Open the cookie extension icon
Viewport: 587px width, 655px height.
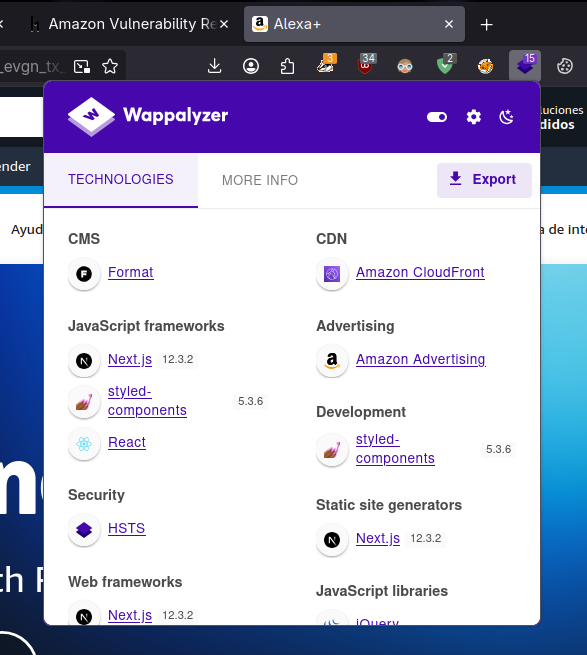(x=564, y=66)
